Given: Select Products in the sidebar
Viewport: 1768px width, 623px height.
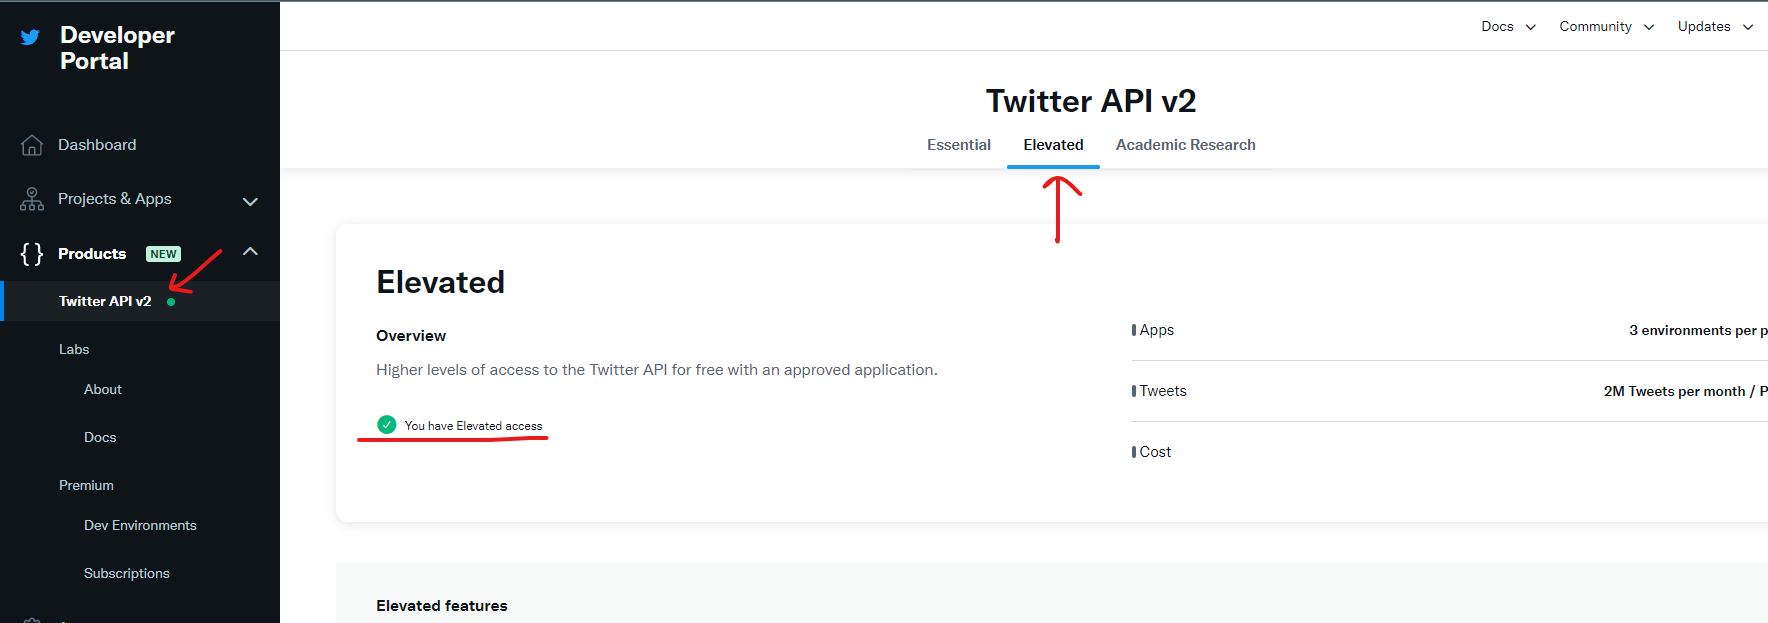Looking at the screenshot, I should (92, 254).
